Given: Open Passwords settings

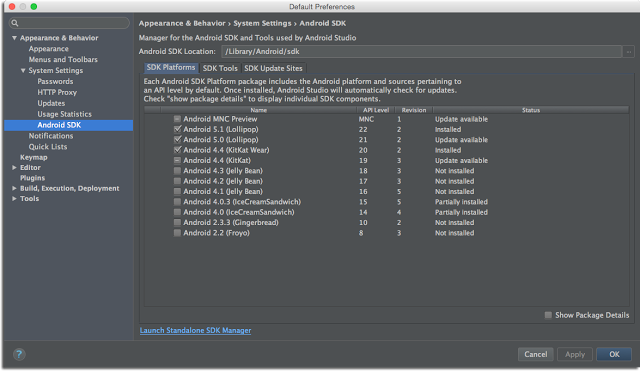Looking at the screenshot, I should pyautogui.click(x=55, y=82).
